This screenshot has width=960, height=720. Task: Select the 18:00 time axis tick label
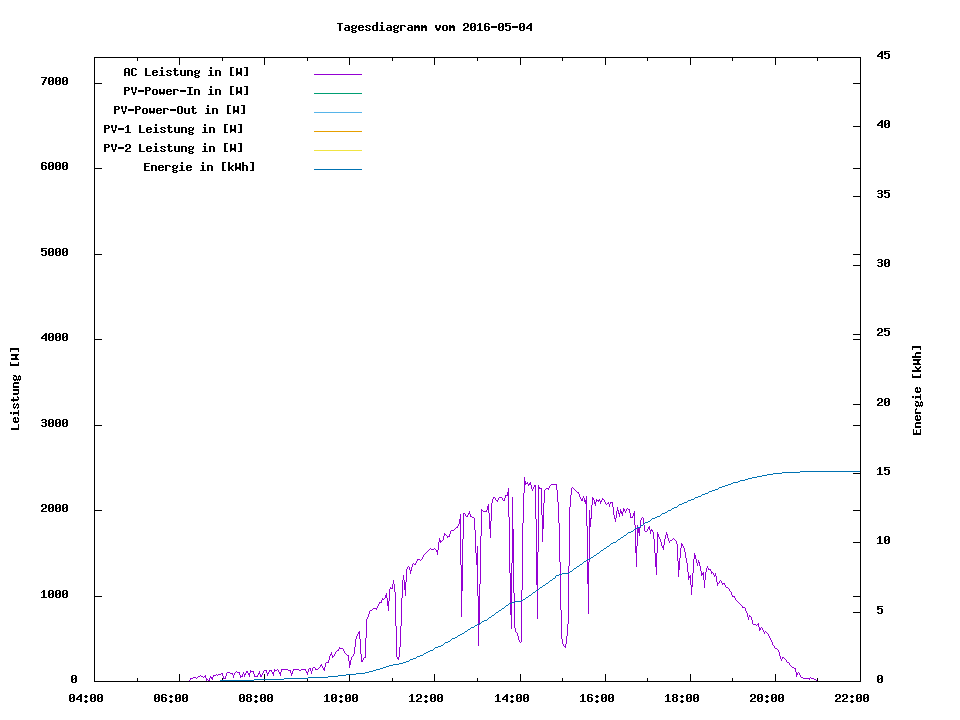tap(682, 698)
